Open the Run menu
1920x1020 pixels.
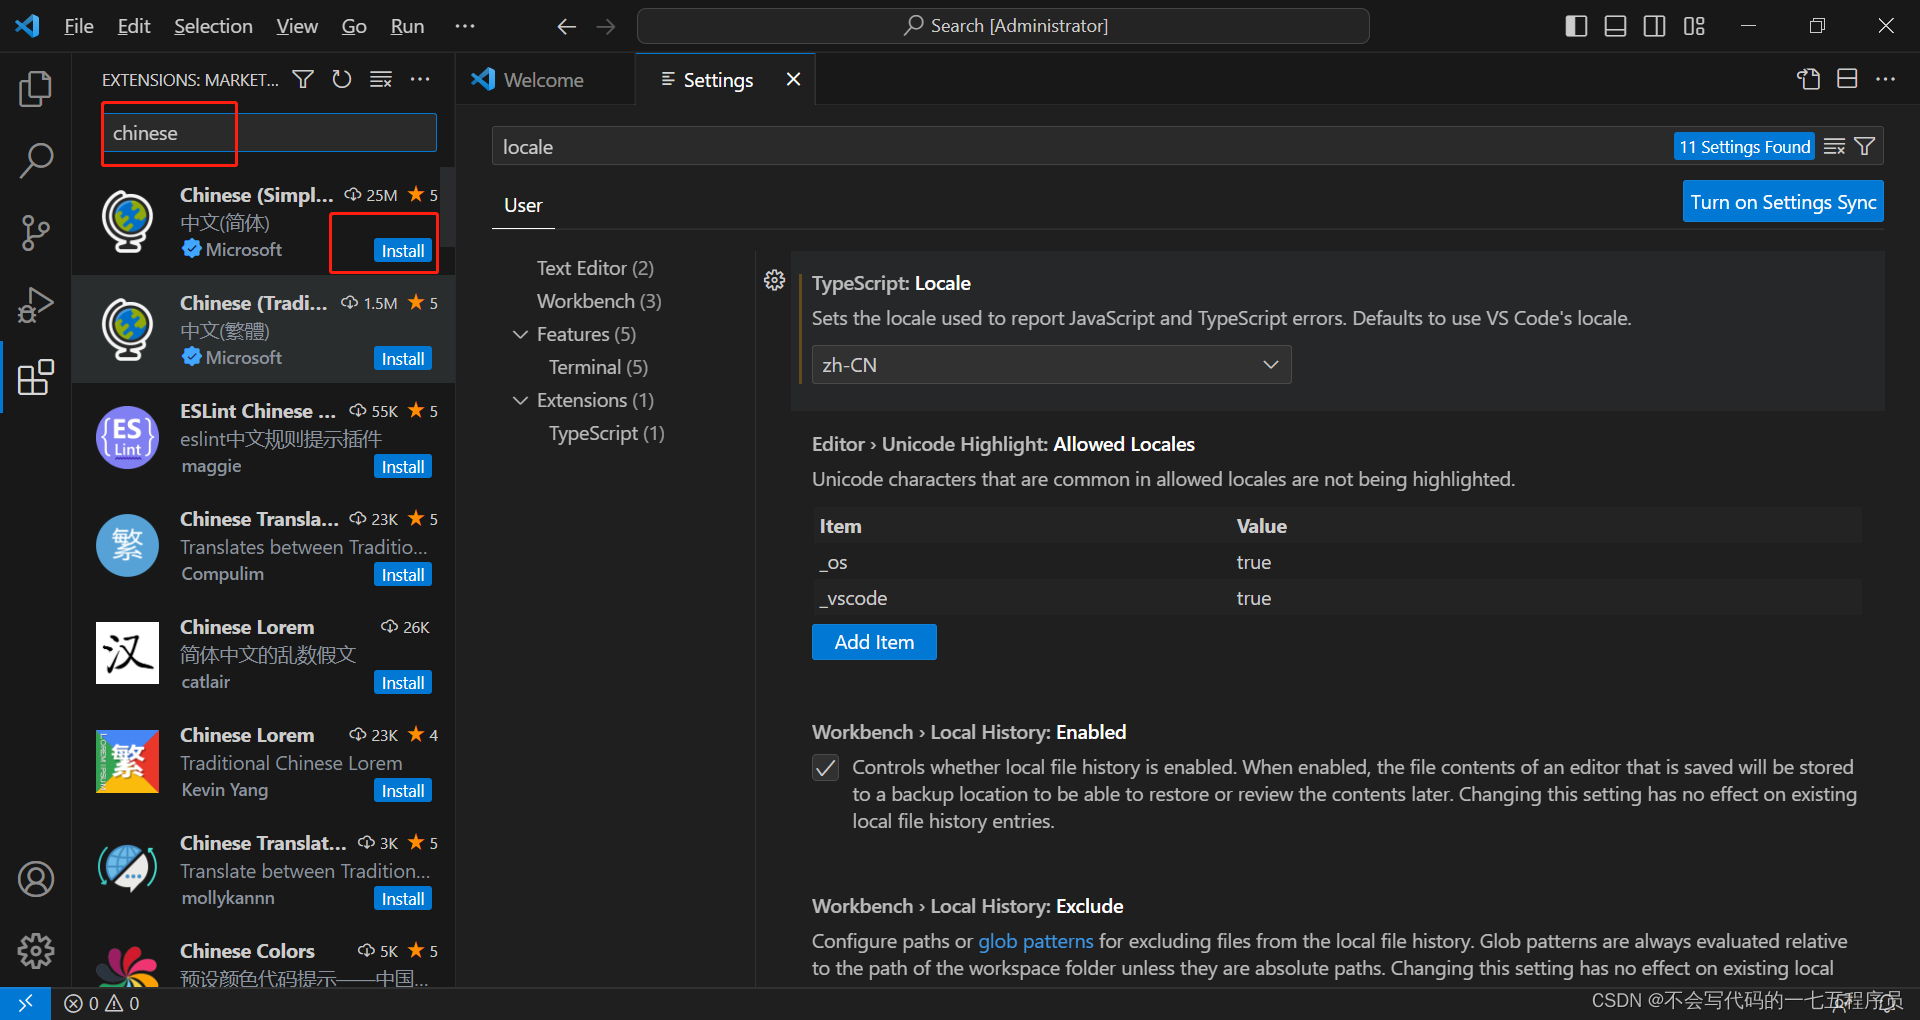[x=407, y=26]
